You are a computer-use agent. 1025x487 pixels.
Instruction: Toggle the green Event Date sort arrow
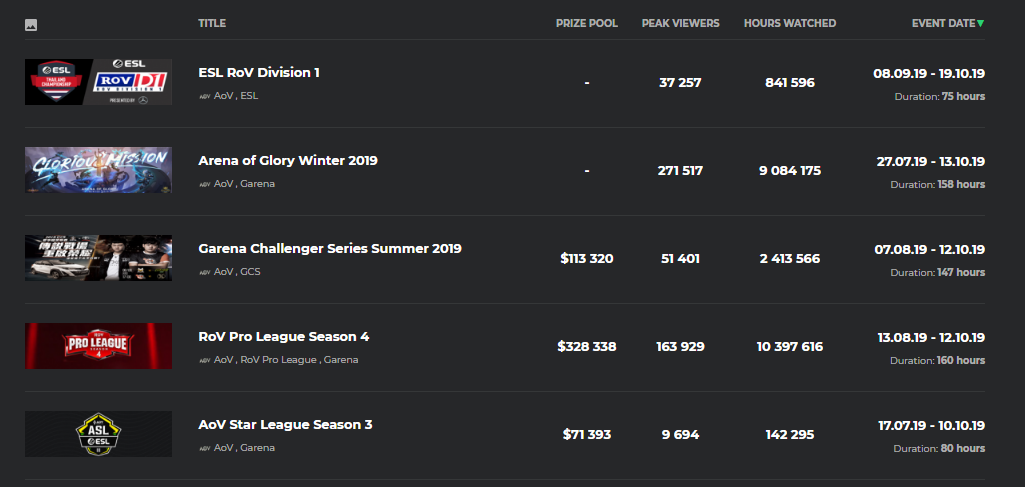click(980, 23)
